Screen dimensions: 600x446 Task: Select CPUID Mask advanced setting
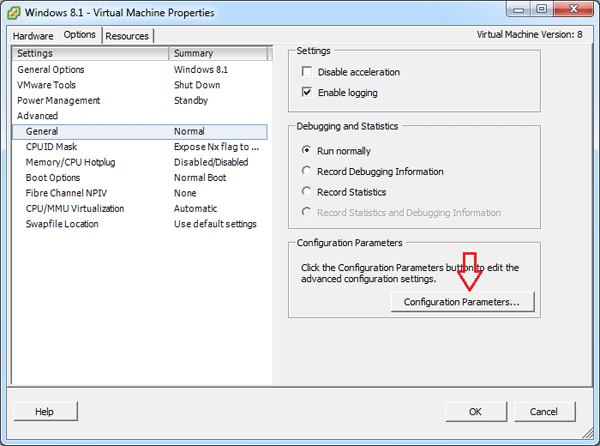(x=51, y=147)
